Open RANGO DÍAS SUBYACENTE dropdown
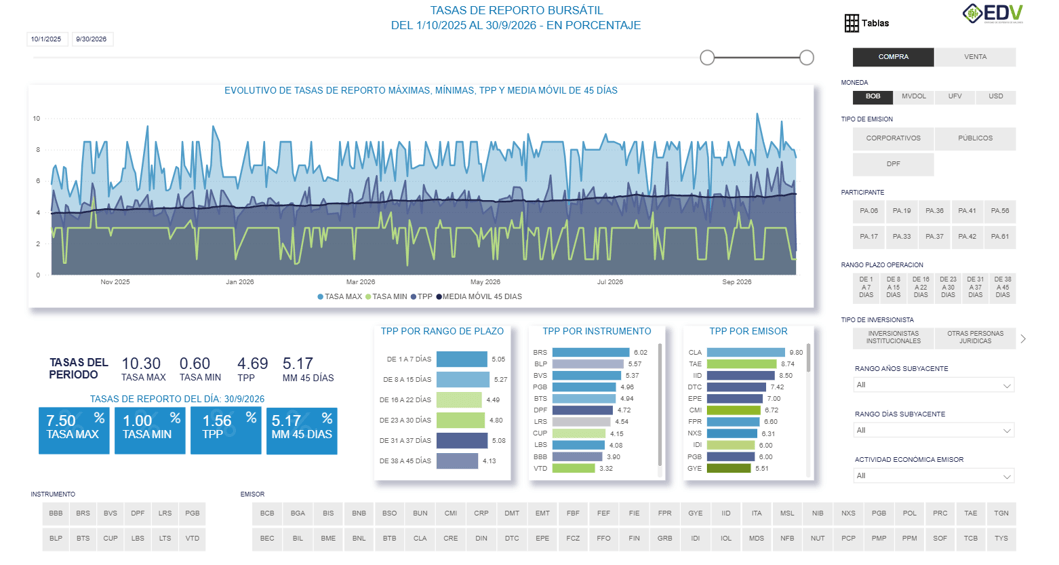 tap(933, 431)
